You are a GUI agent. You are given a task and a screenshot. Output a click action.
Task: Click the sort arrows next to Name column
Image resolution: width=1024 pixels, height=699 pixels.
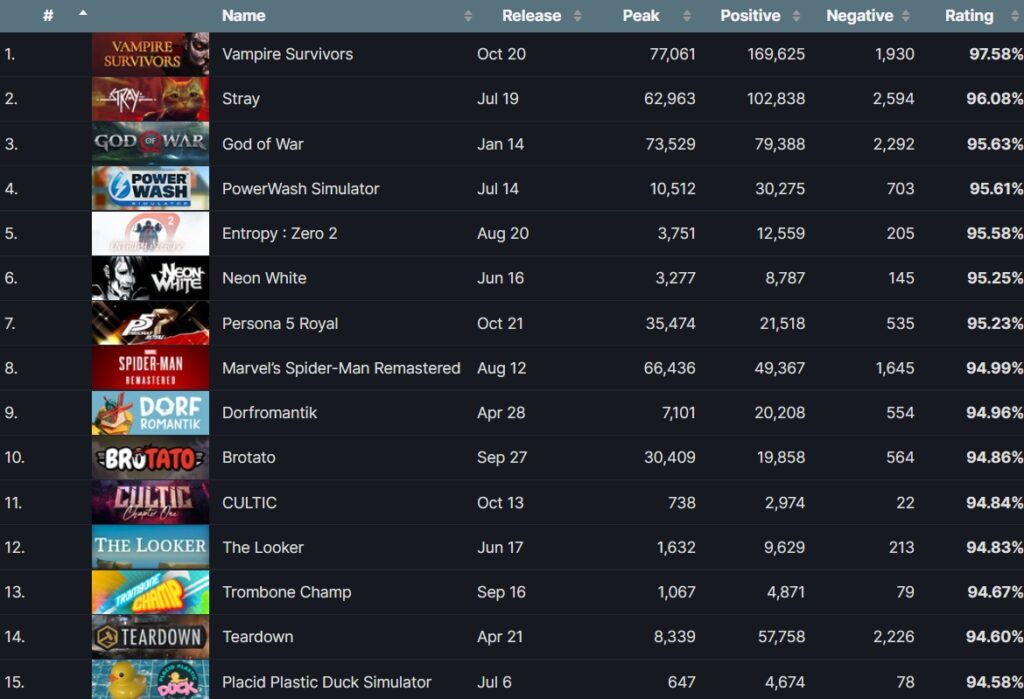[x=470, y=15]
